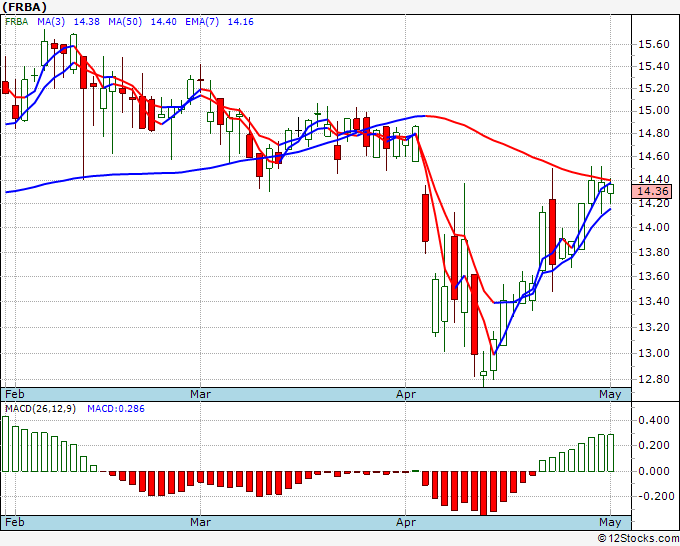The image size is (680, 546).
Task: Click Feb on the price chart time axis
Action: tap(15, 394)
